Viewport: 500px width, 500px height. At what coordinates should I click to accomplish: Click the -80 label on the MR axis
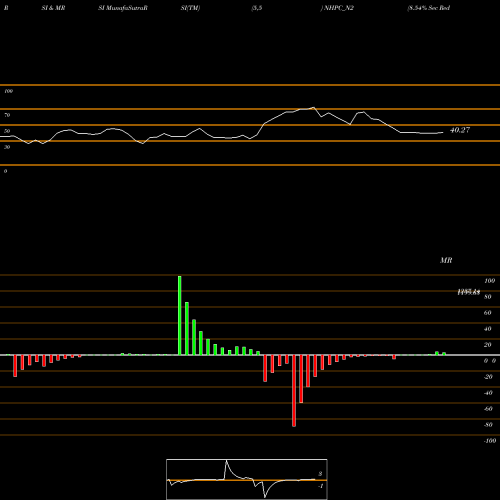point(488,425)
